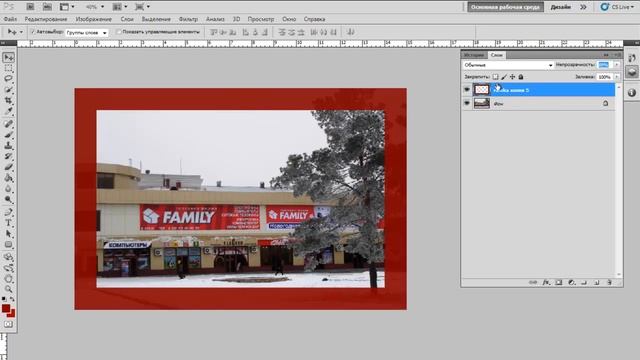Toggle the Автовыбор checkbox
Screen dimensions: 640x360
pos(33,32)
